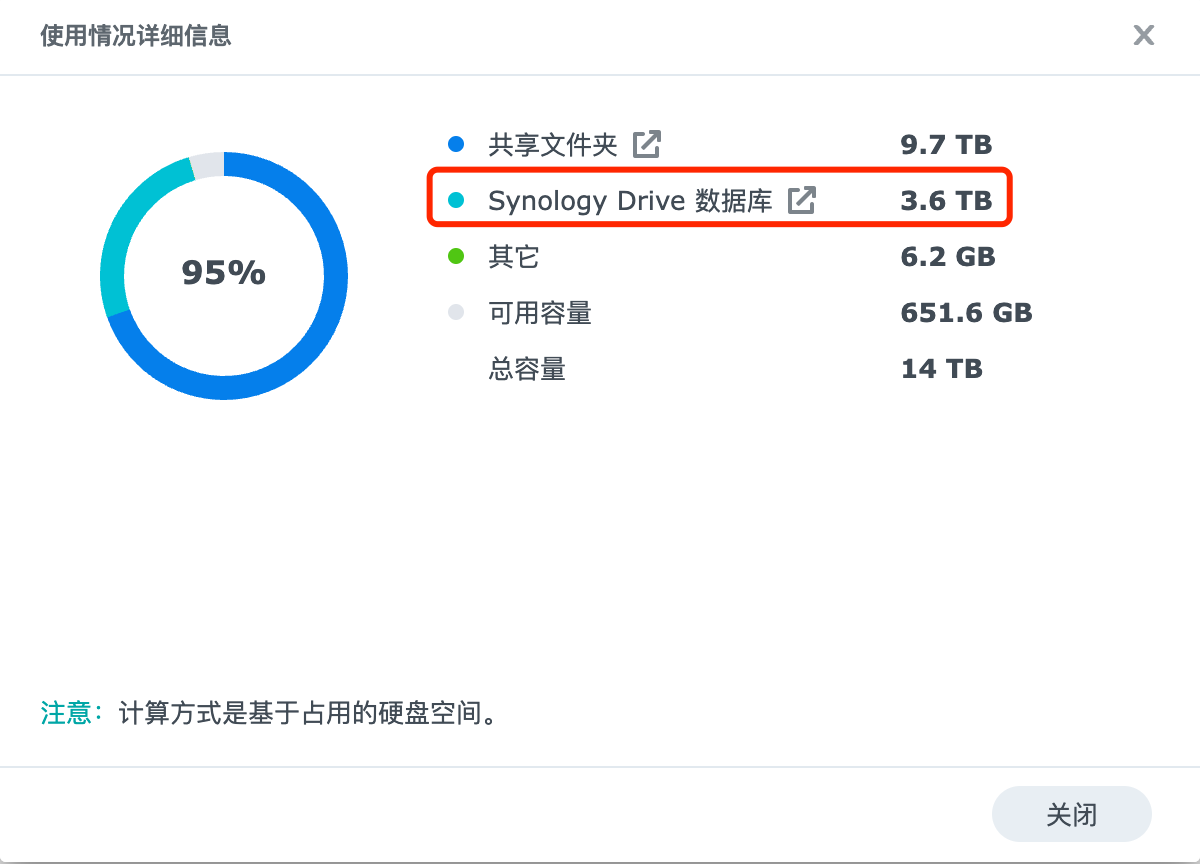Click the 共享文件夹 label

[x=553, y=144]
